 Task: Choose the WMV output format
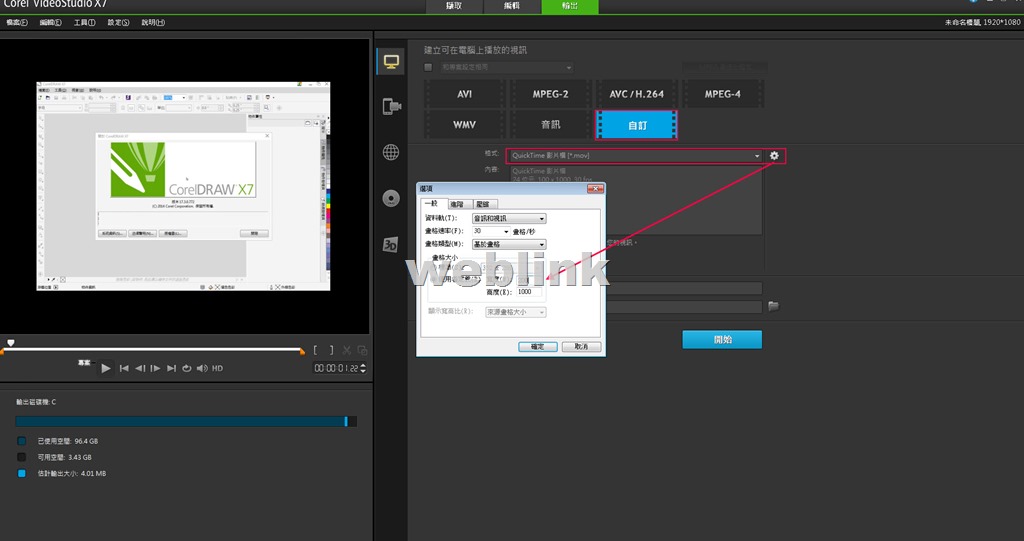(464, 125)
